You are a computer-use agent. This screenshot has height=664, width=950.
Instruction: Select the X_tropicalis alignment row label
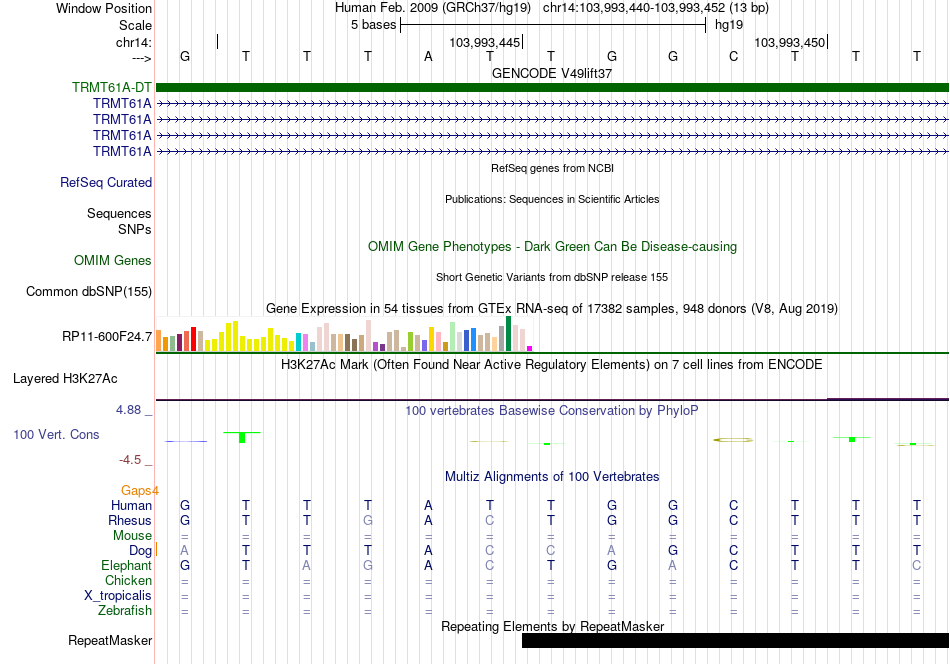coord(118,596)
